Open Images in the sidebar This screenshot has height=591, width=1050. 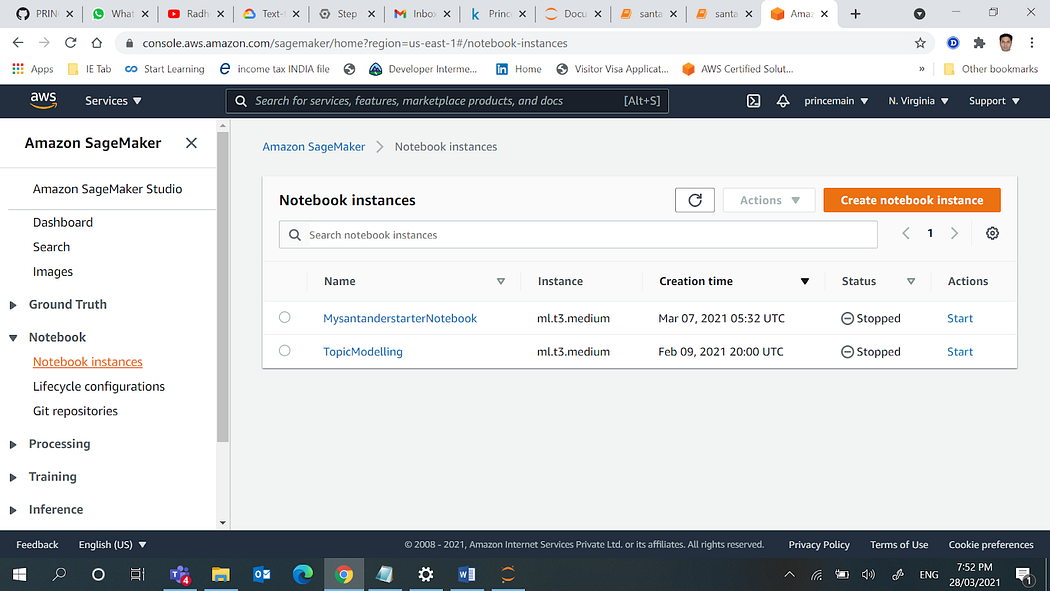pyautogui.click(x=53, y=272)
